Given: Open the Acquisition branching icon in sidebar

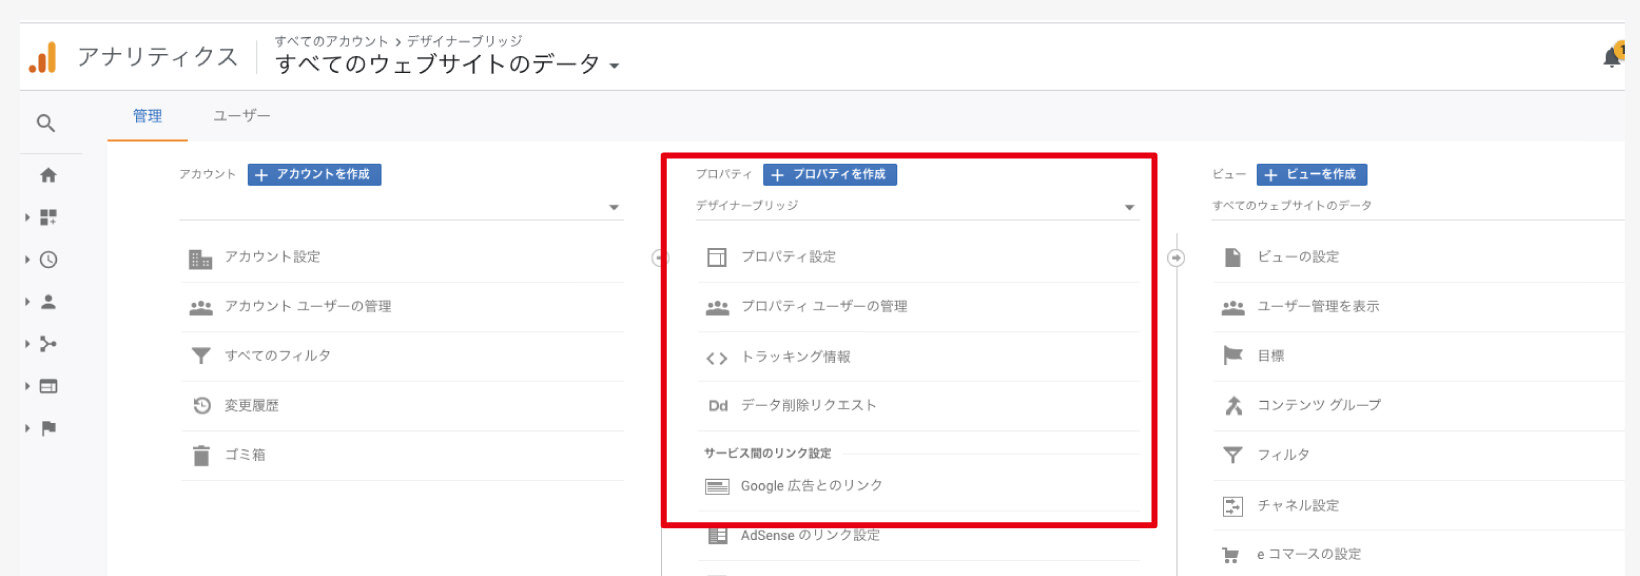Looking at the screenshot, I should 48,344.
